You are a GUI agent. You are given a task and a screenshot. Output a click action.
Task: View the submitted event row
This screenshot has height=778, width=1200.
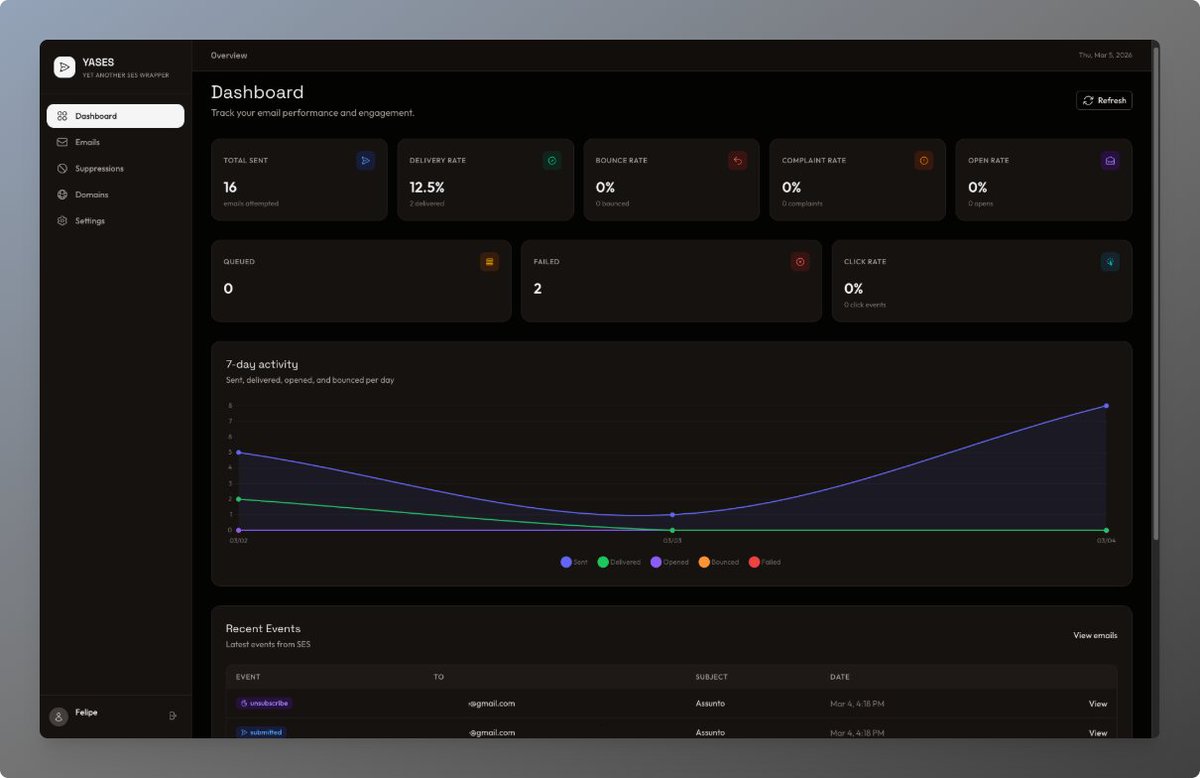tap(1098, 732)
